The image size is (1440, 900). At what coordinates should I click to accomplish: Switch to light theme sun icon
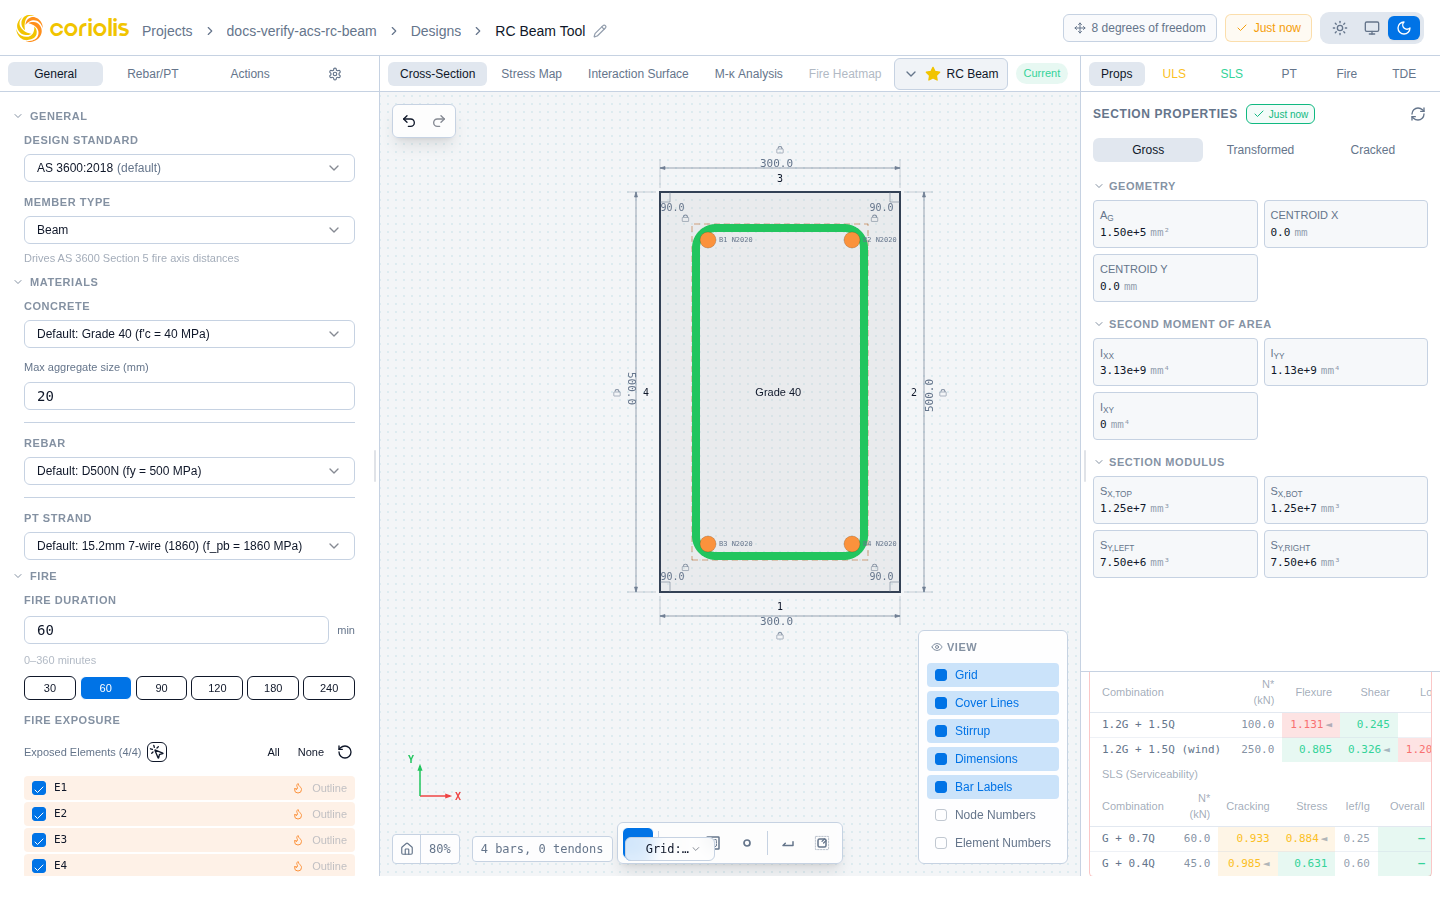tap(1340, 28)
